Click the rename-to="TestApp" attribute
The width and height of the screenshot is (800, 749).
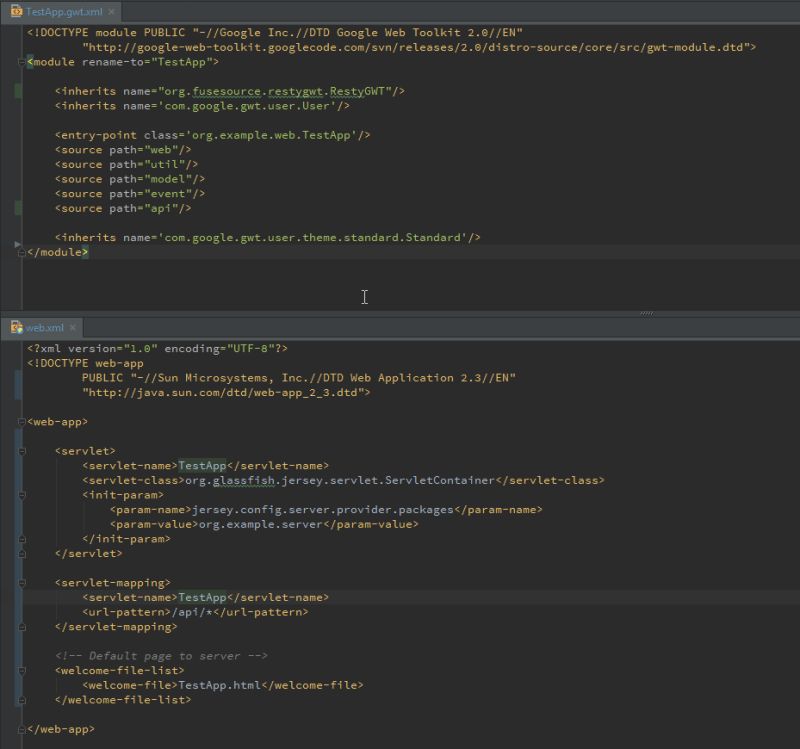tap(147, 62)
